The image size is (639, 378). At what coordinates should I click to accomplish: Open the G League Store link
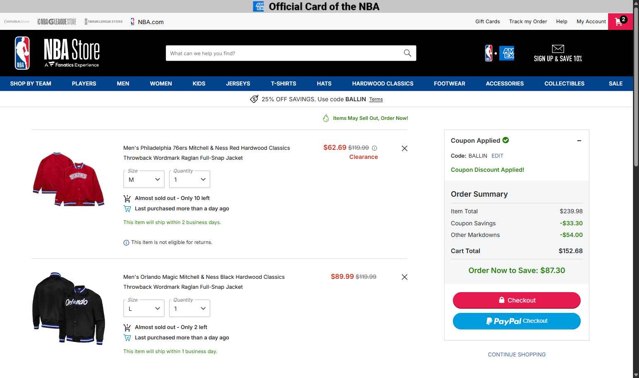pyautogui.click(x=57, y=22)
